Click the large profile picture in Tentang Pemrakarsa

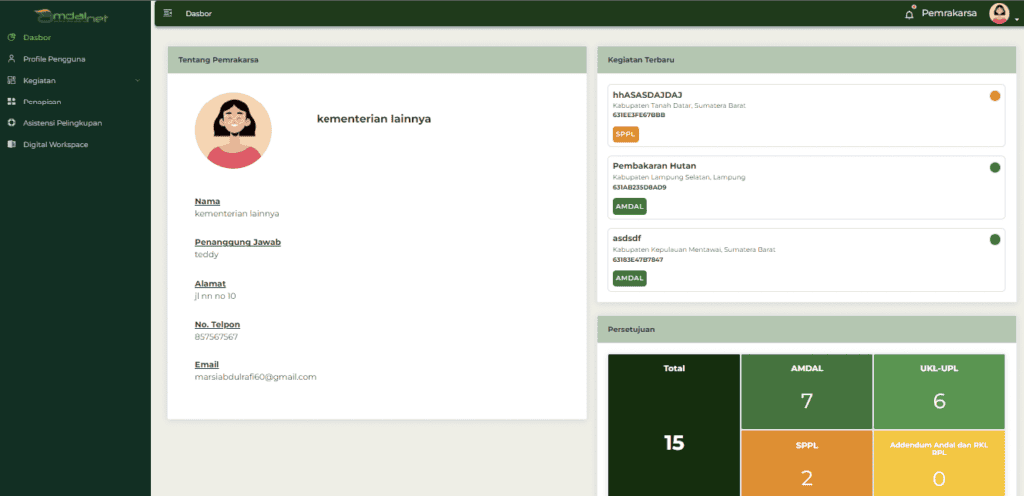pos(233,131)
